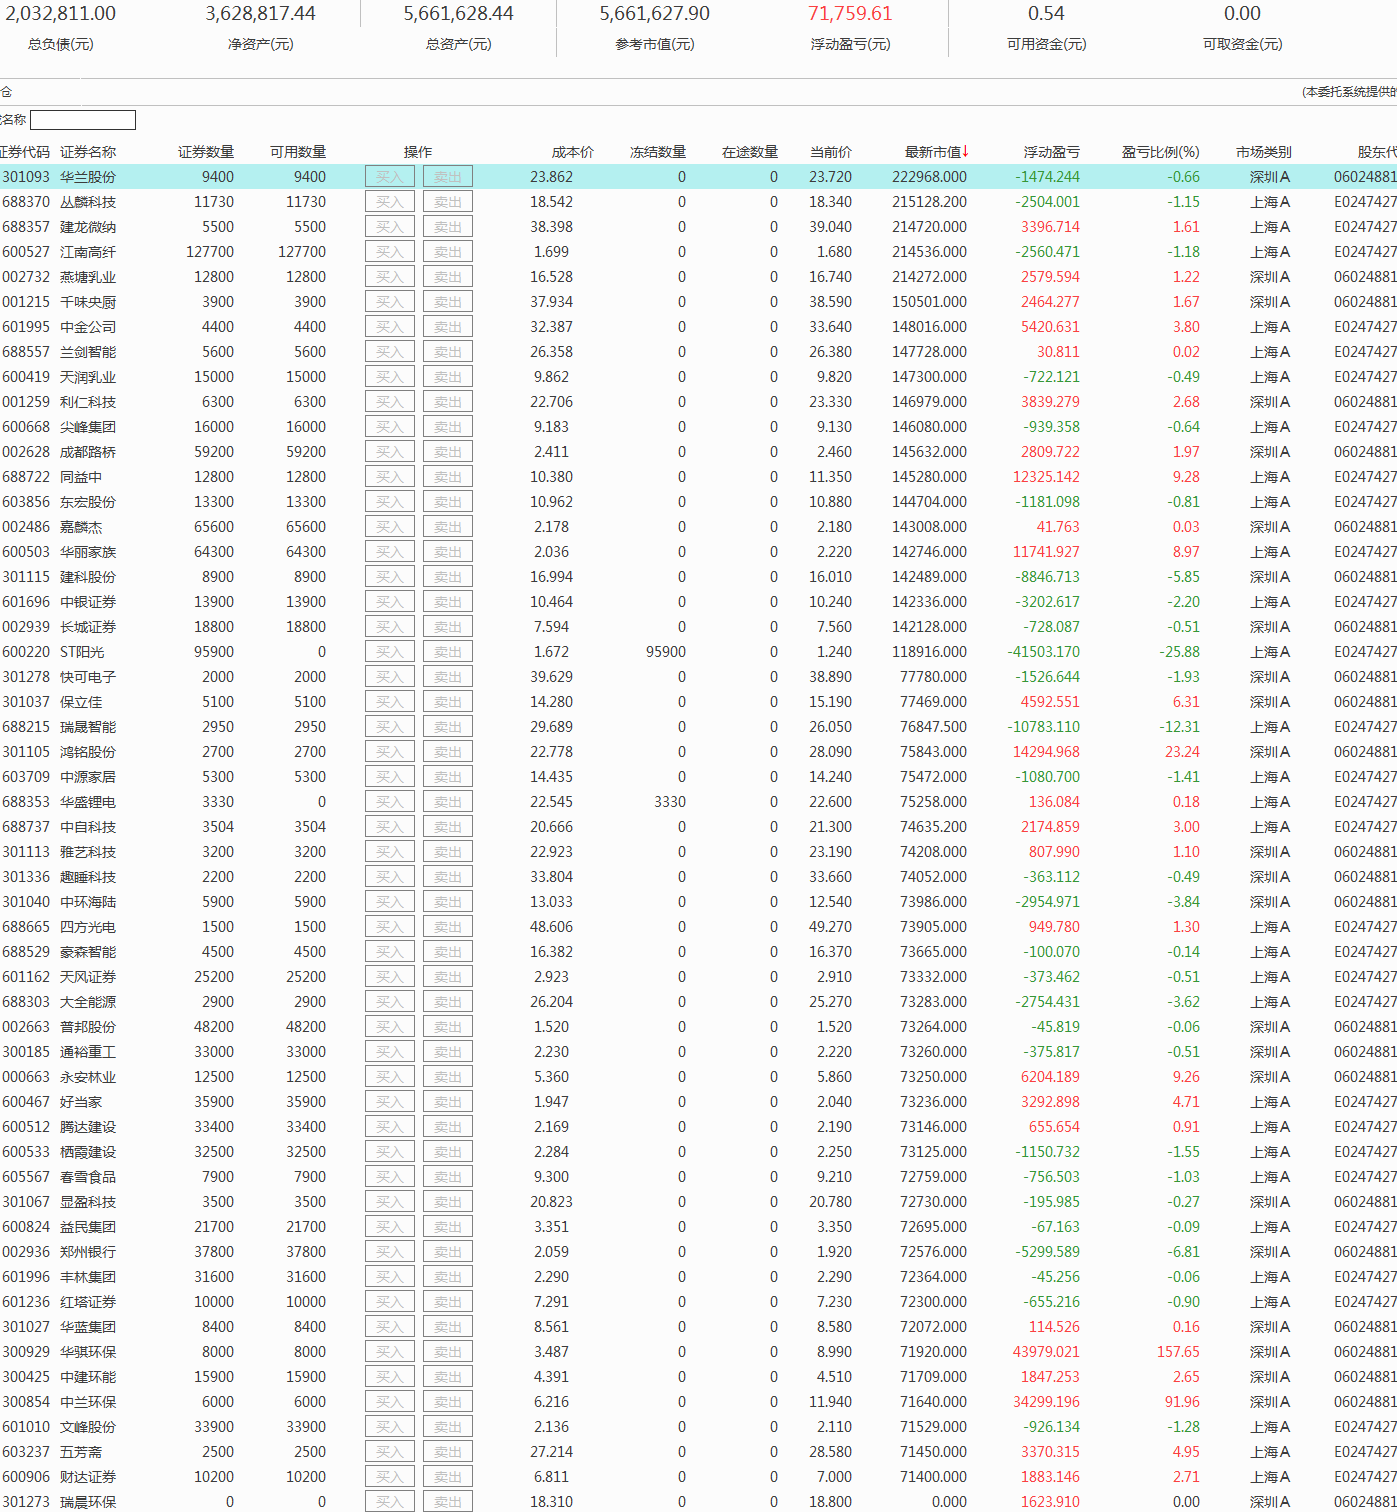Click 卖出 button for 天润乳业 (600419)
The image size is (1397, 1512).
(448, 377)
